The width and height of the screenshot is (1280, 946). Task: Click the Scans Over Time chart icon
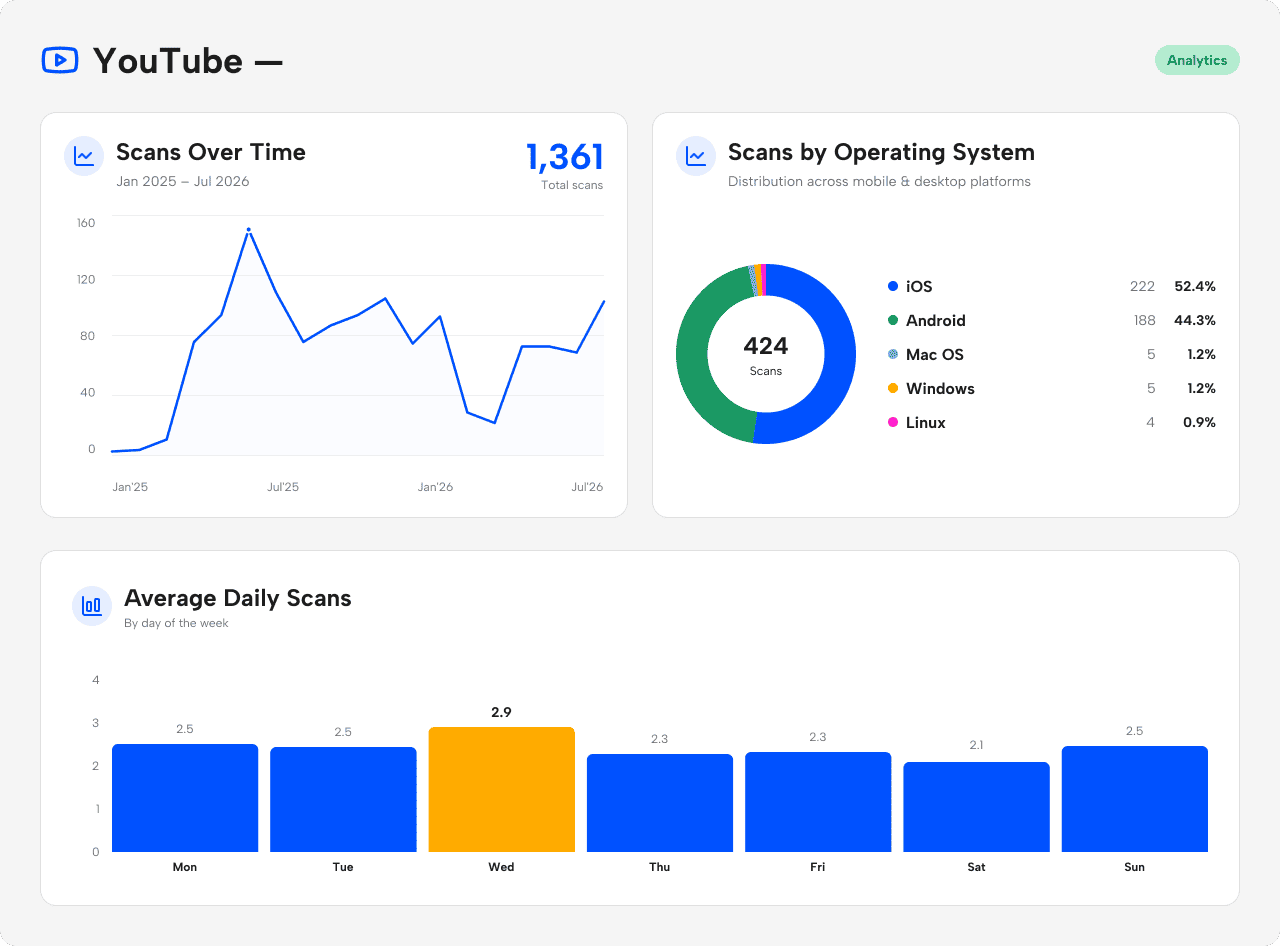tap(84, 156)
